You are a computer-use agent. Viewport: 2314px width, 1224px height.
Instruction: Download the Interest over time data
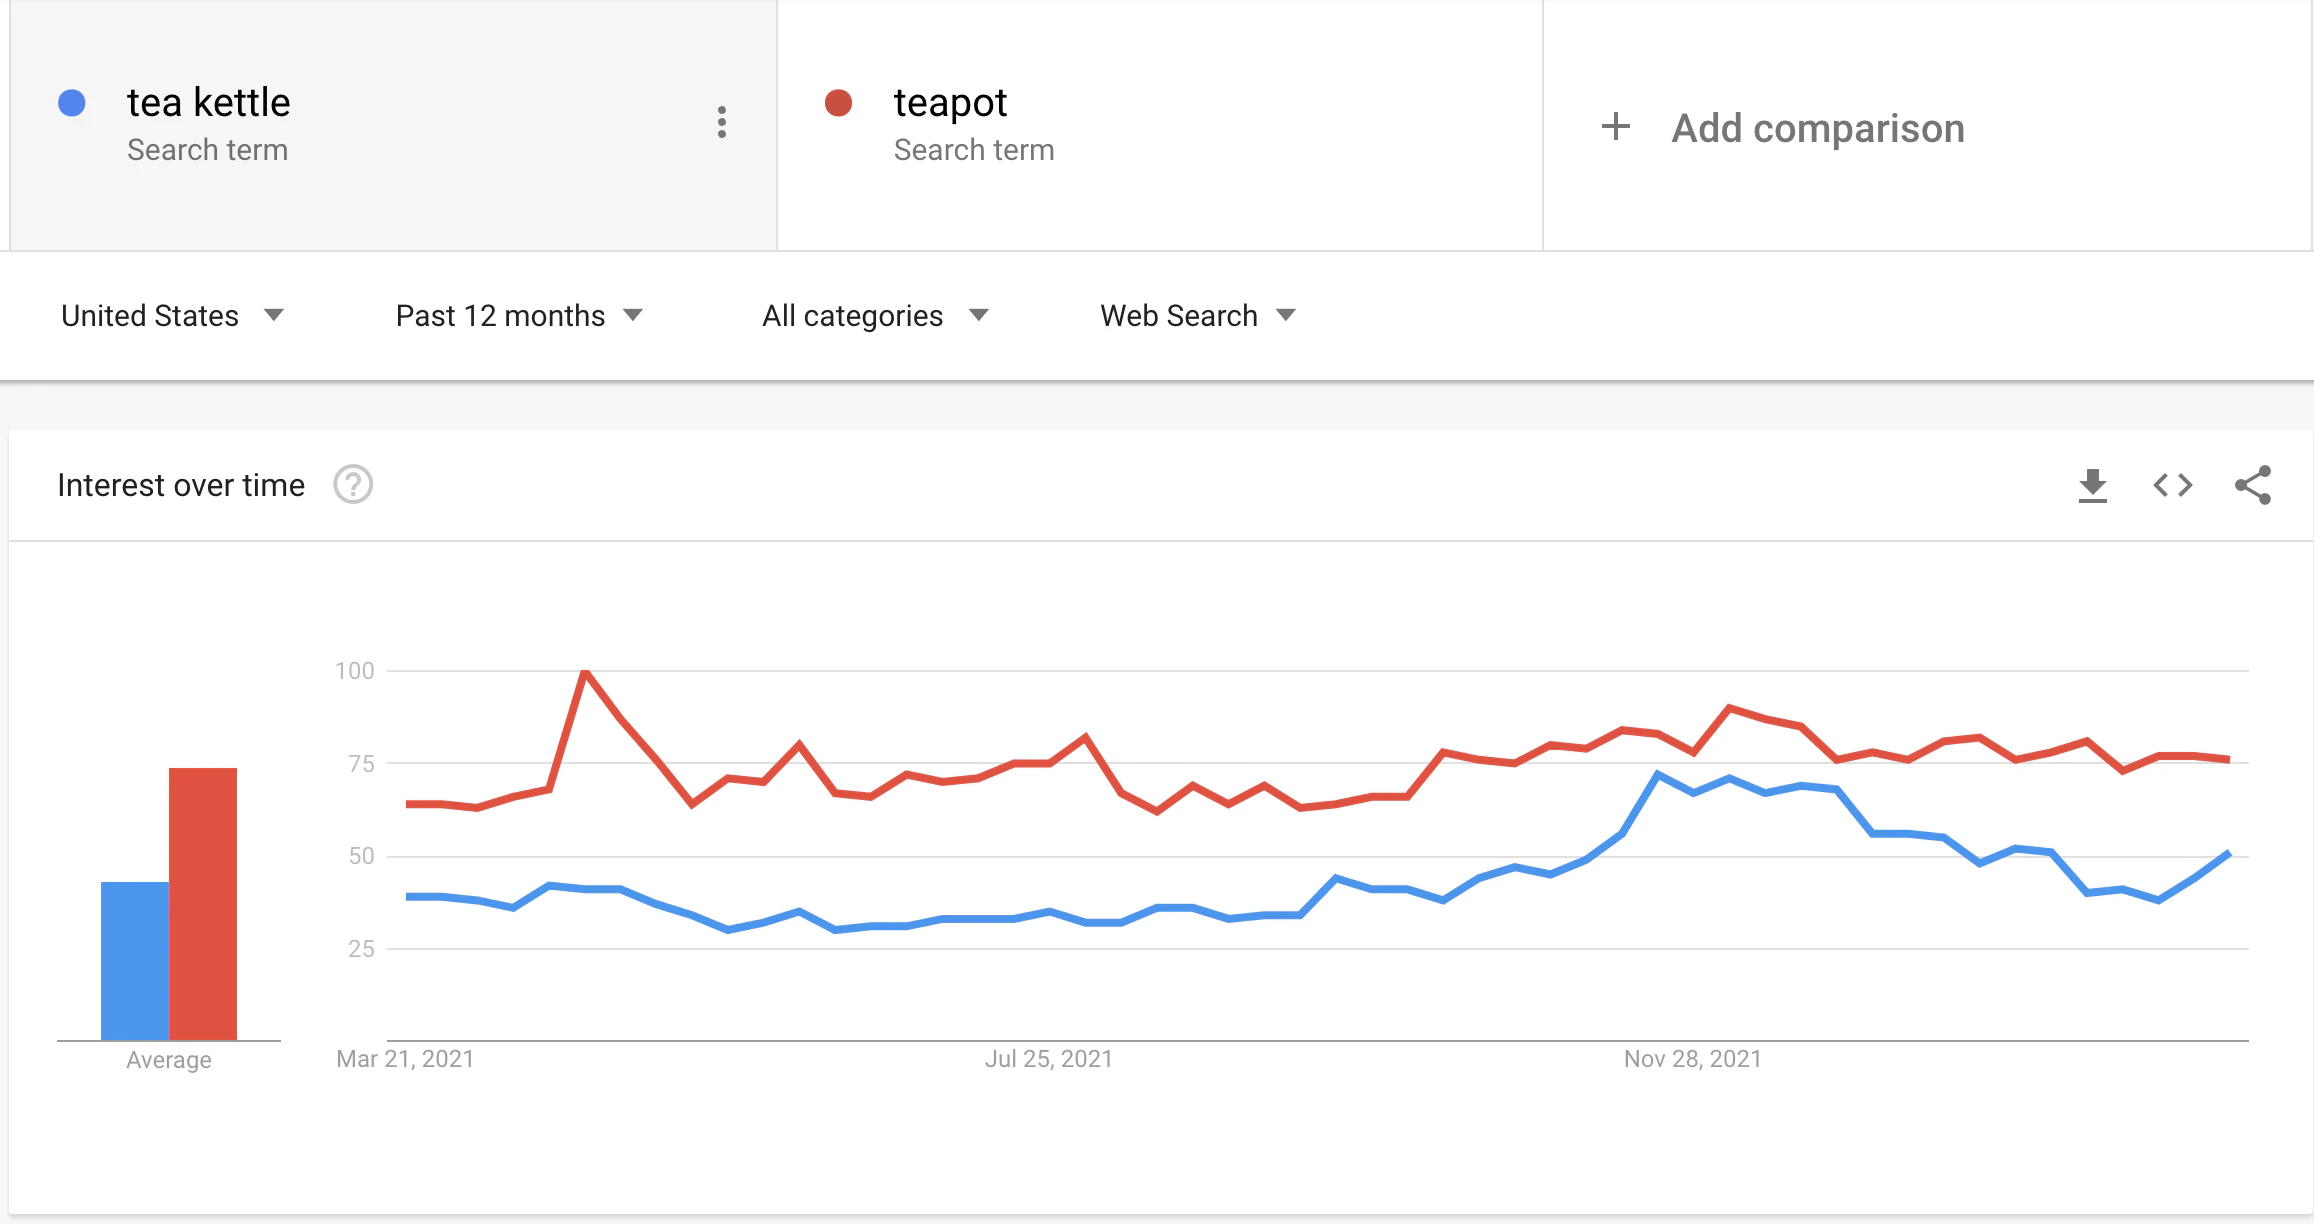click(2092, 486)
